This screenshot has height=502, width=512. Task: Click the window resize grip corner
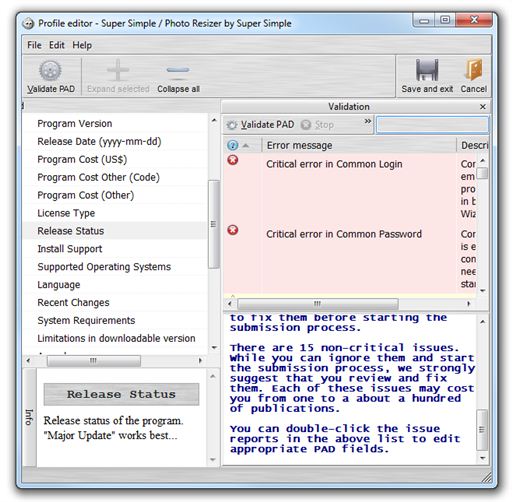(486, 477)
